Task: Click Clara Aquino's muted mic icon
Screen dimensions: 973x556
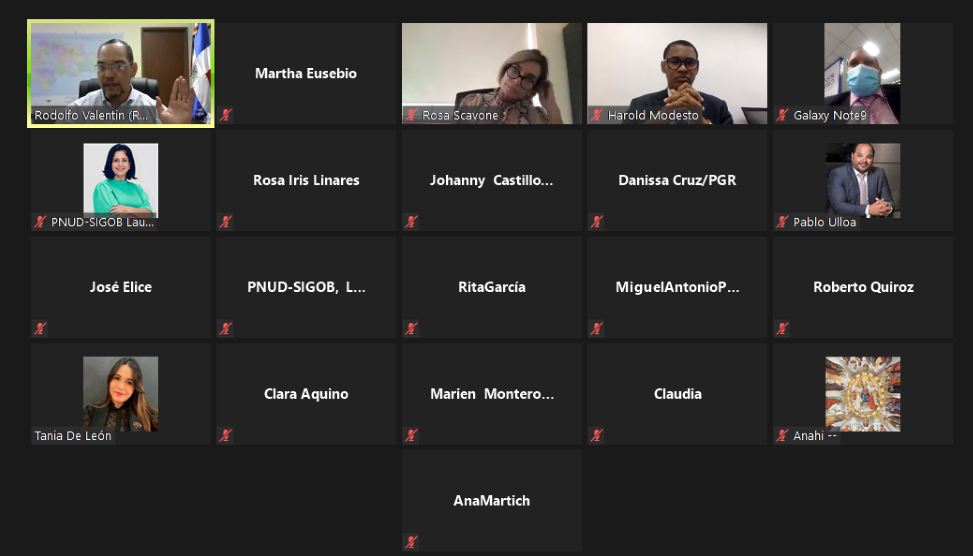Action: pos(226,435)
